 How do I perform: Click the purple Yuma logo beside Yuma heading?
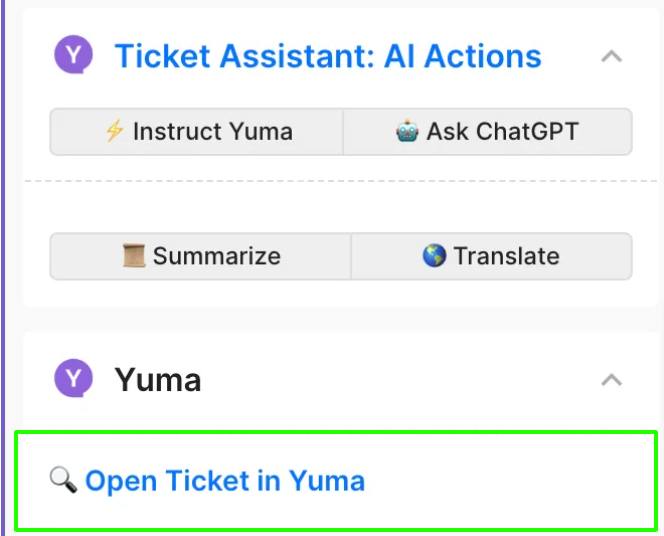click(x=74, y=378)
